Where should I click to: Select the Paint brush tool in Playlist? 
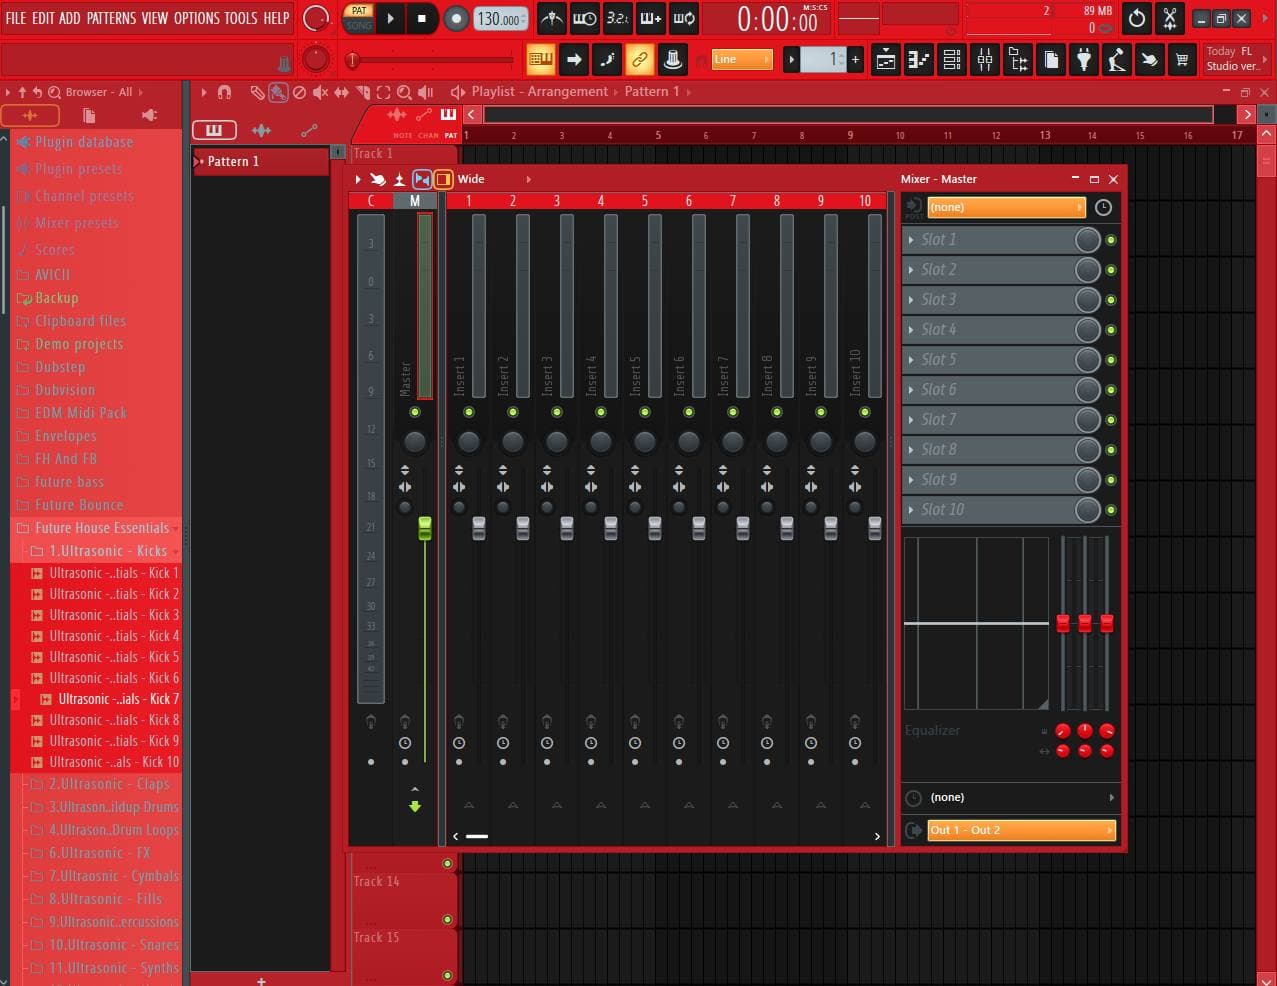278,92
